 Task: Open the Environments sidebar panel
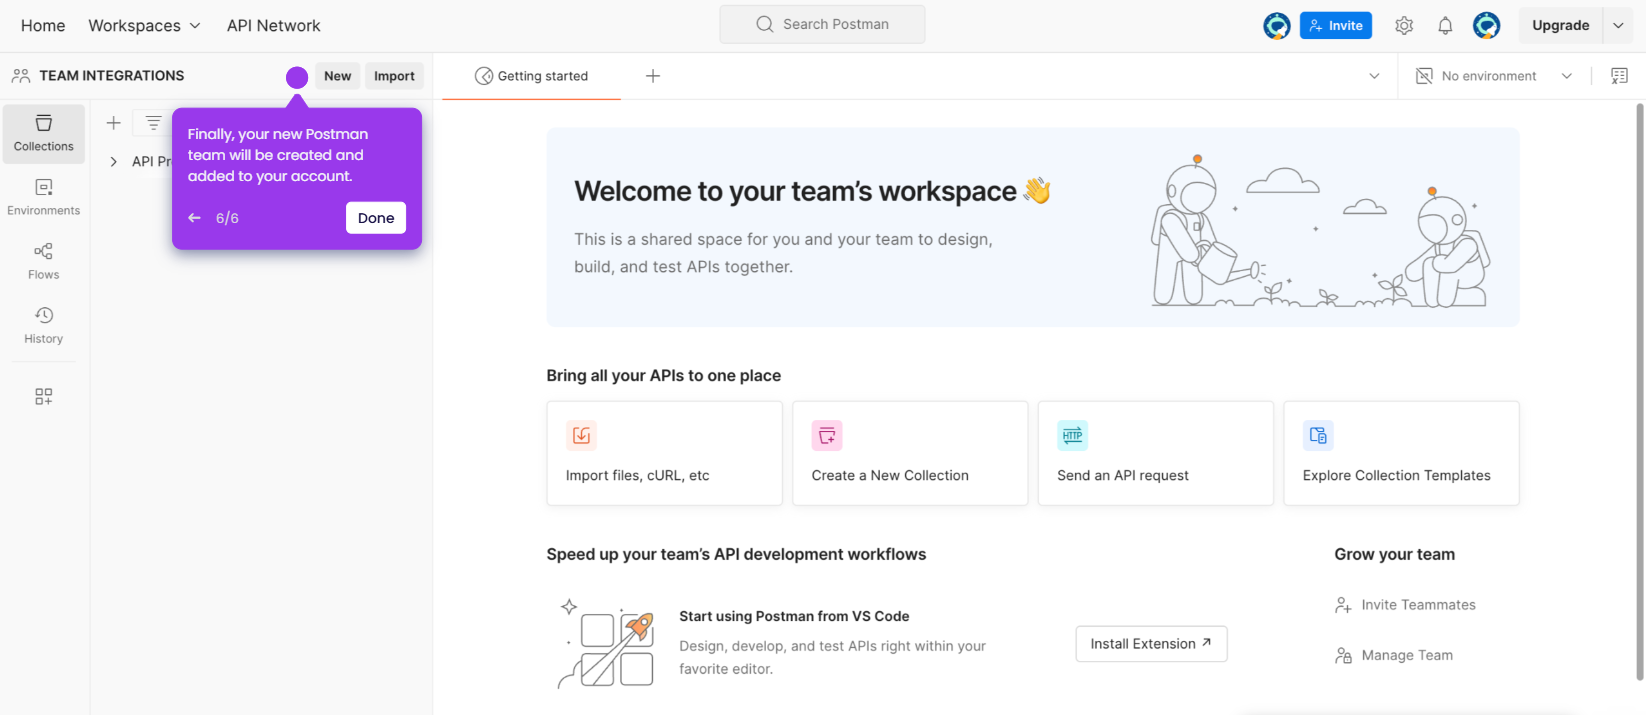[44, 198]
